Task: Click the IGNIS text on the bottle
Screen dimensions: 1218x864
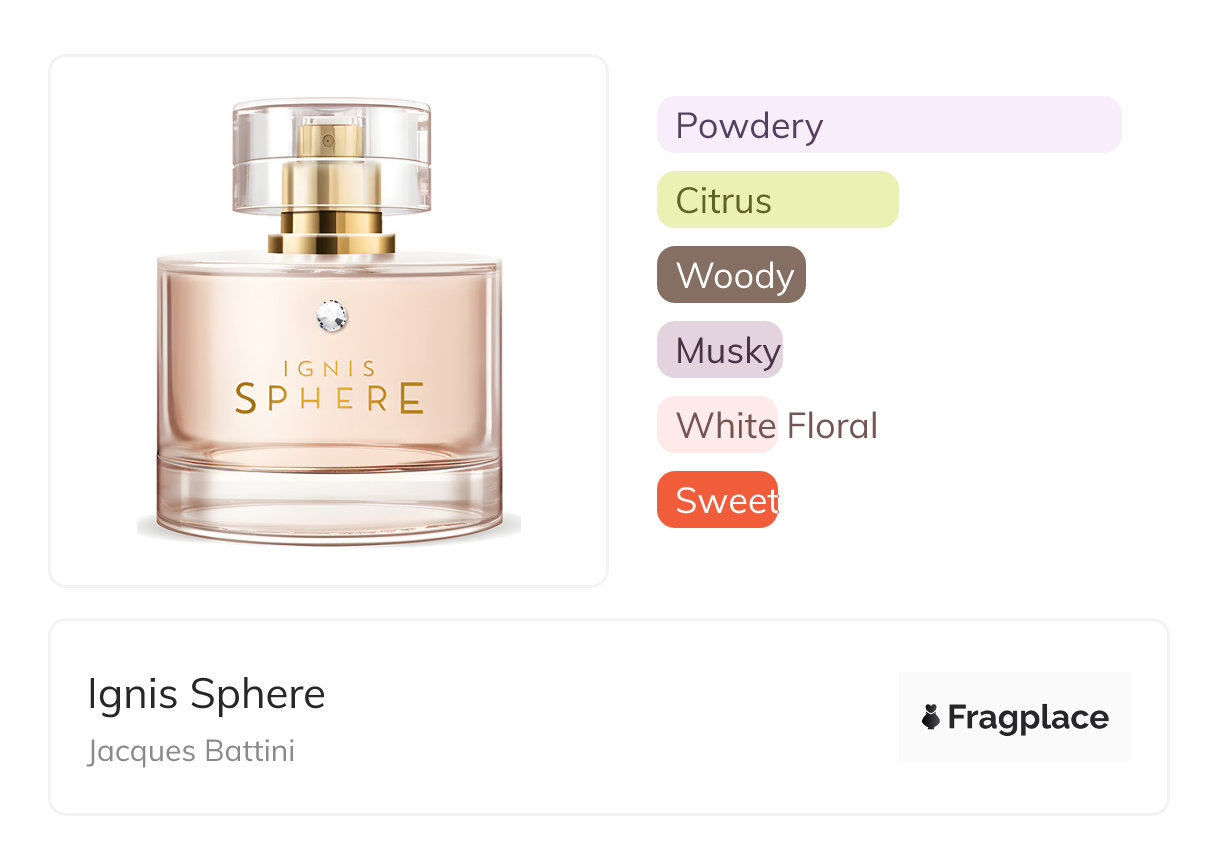Action: (x=330, y=369)
